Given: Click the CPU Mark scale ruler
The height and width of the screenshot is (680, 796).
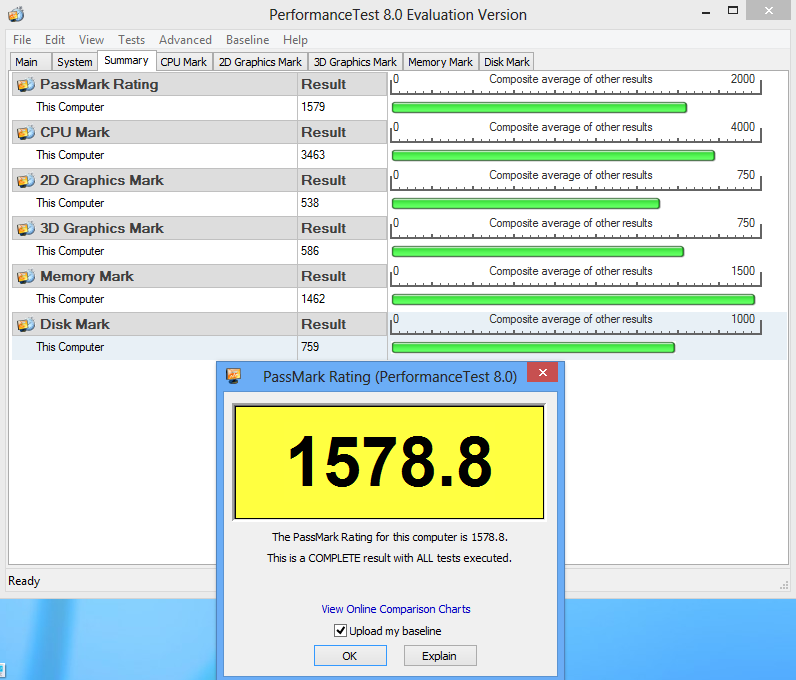Looking at the screenshot, I should 576,133.
